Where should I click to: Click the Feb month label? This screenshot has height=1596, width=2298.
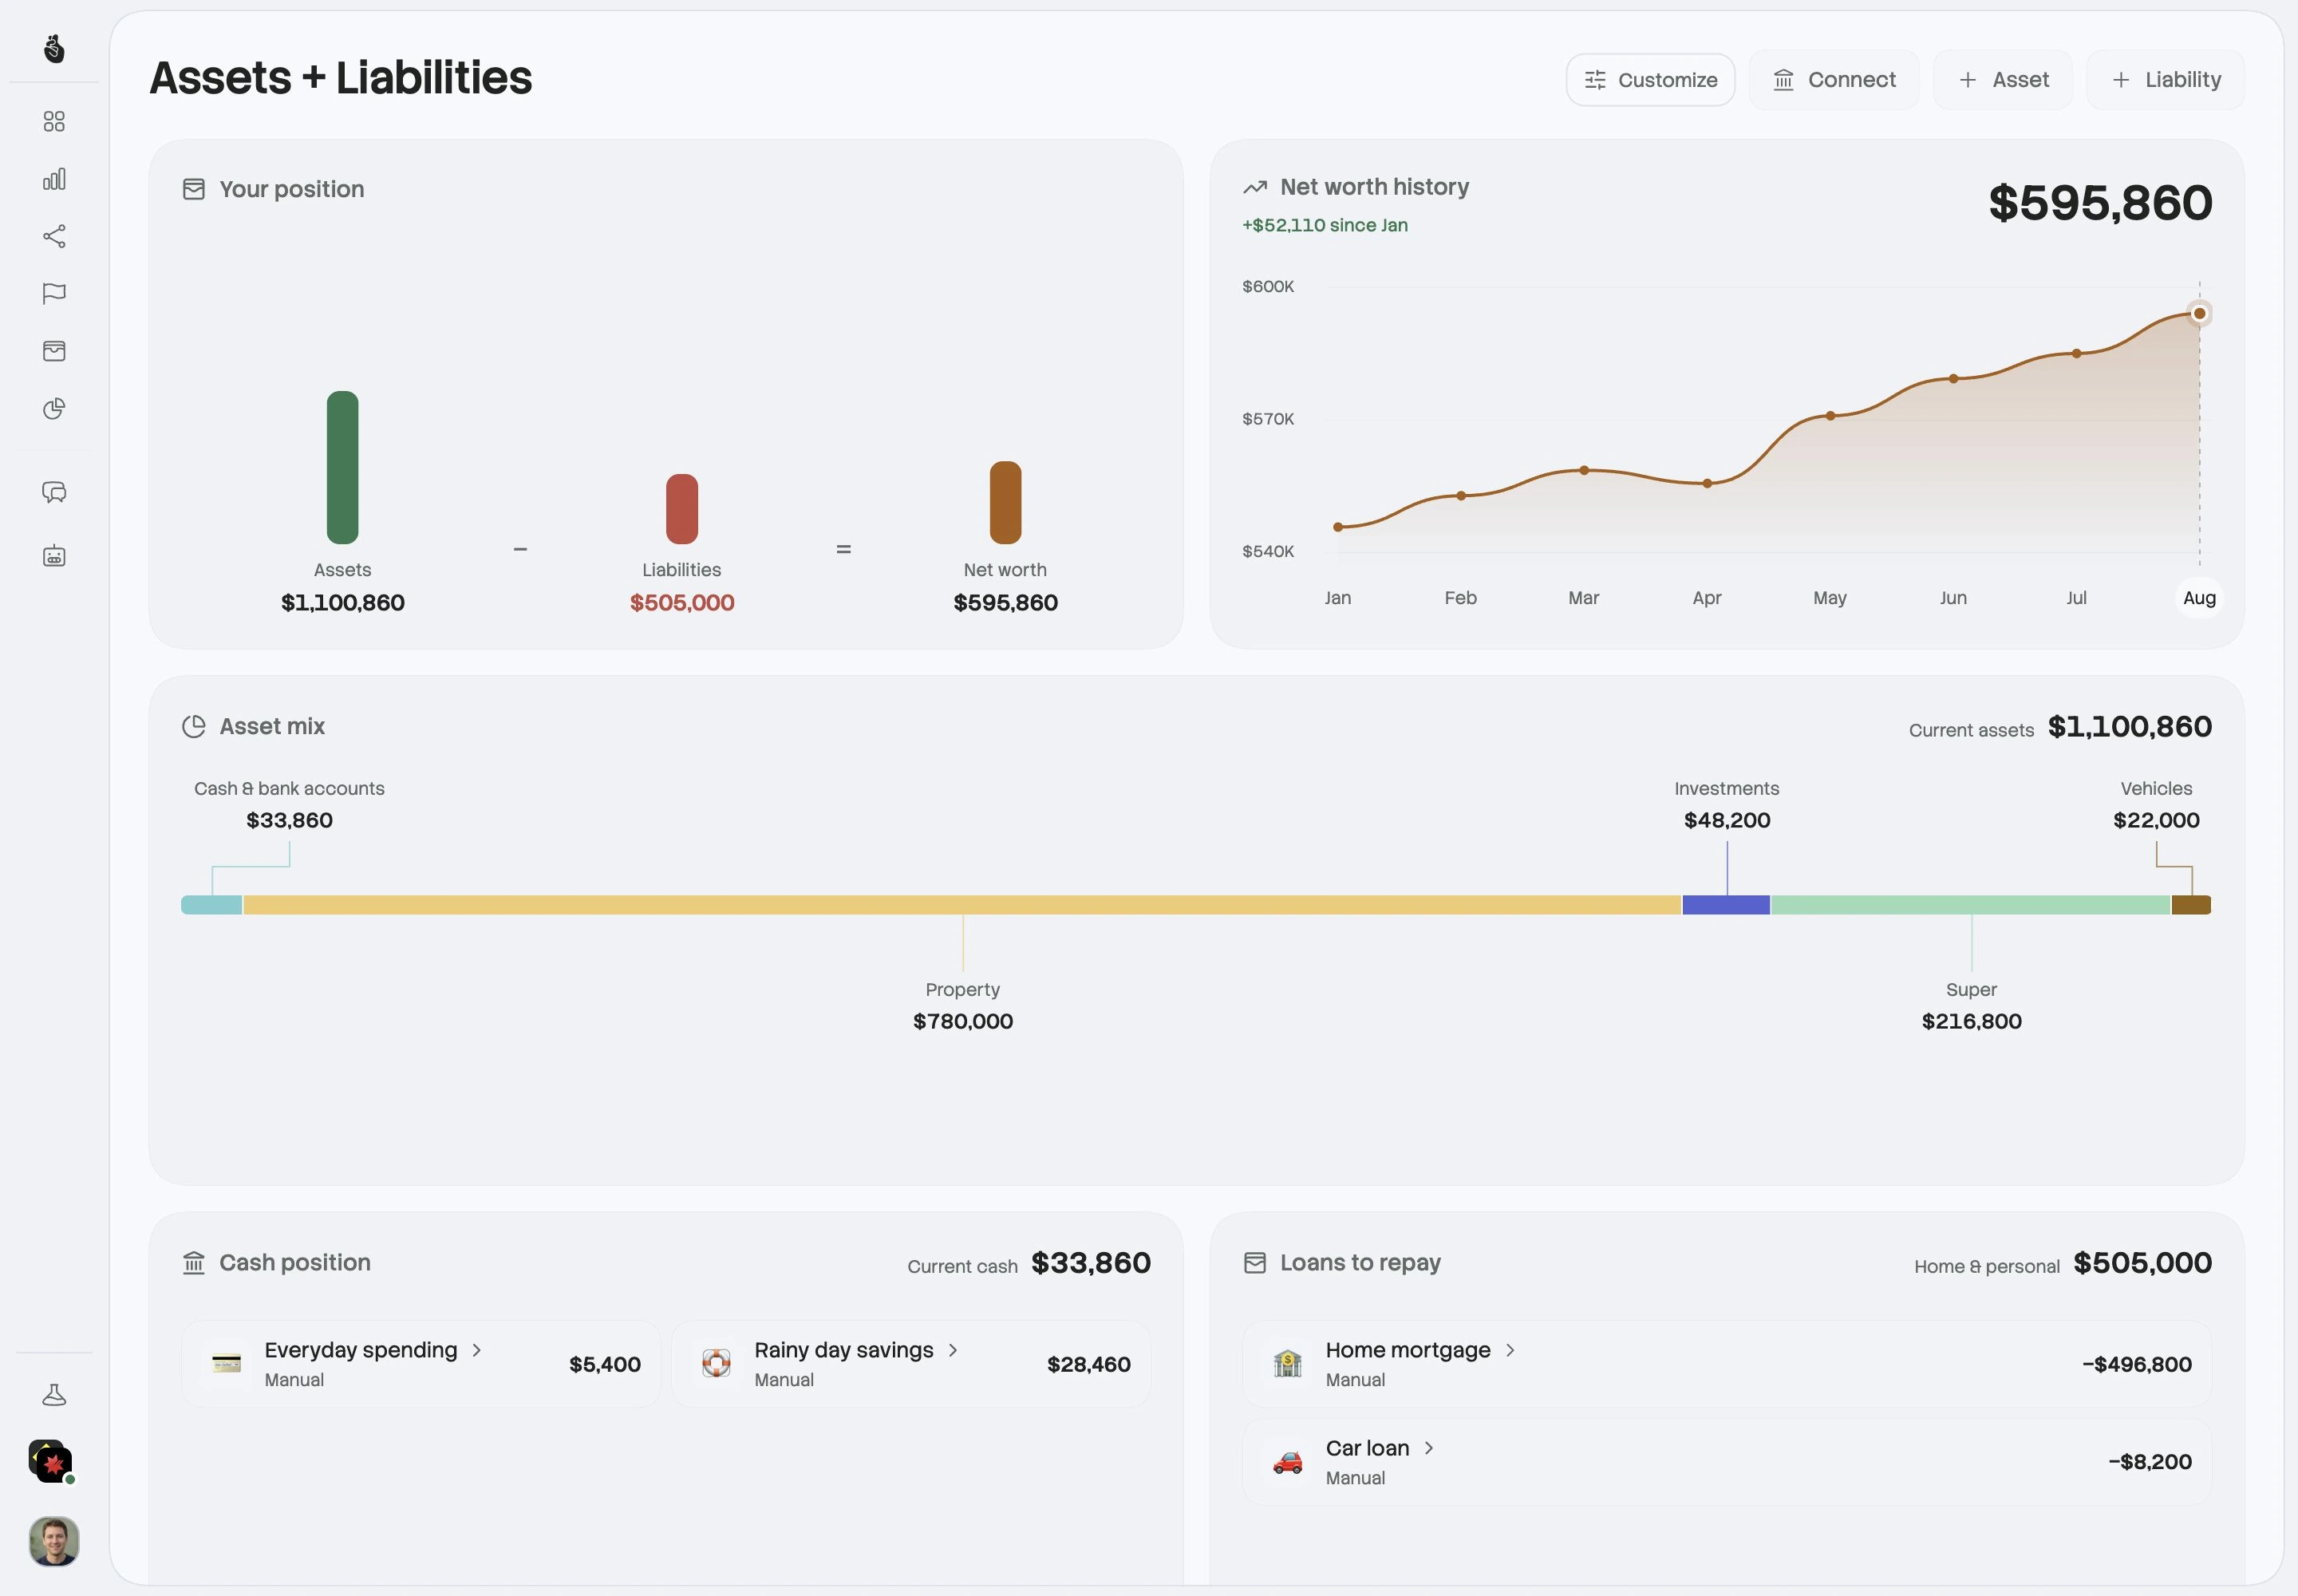[x=1461, y=598]
